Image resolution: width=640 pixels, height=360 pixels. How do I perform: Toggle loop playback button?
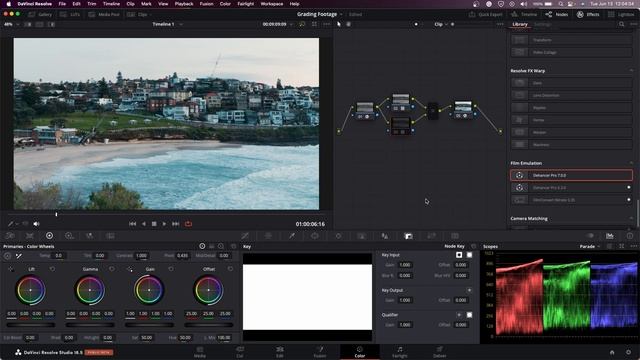(188, 224)
